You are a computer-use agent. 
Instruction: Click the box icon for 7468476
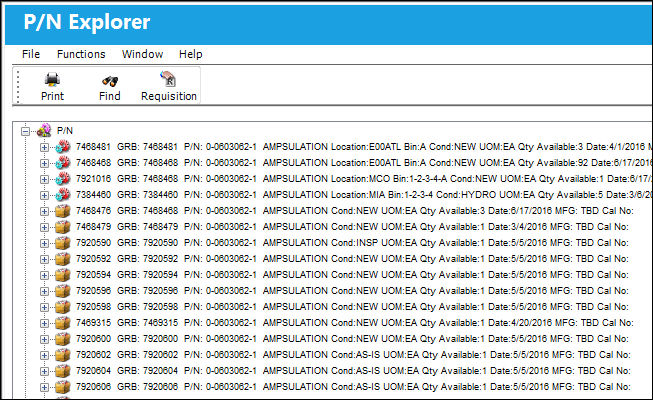point(63,211)
